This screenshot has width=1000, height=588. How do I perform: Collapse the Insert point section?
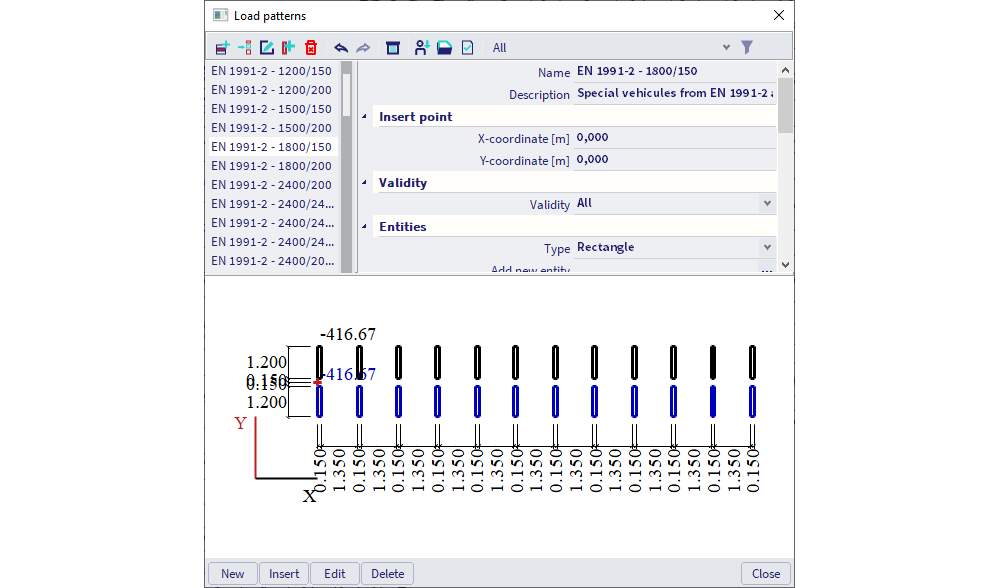click(365, 115)
